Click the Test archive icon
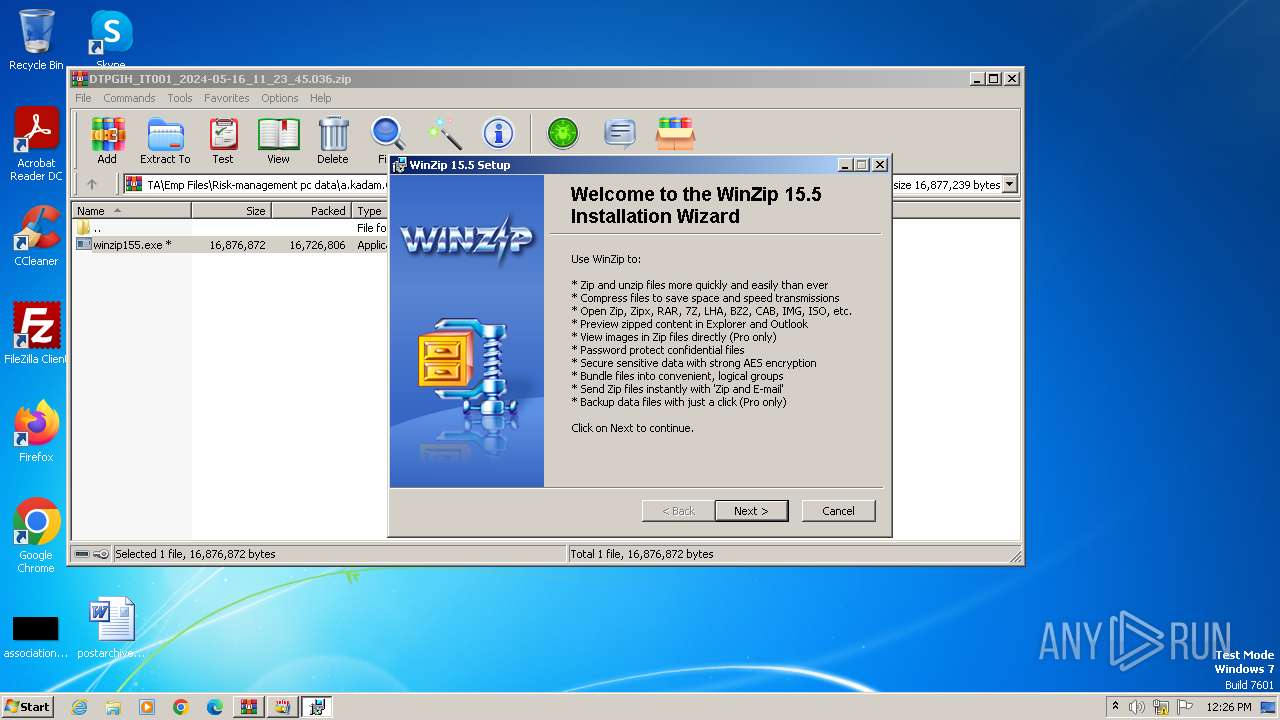Image resolution: width=1280 pixels, height=720 pixels. pyautogui.click(x=223, y=140)
